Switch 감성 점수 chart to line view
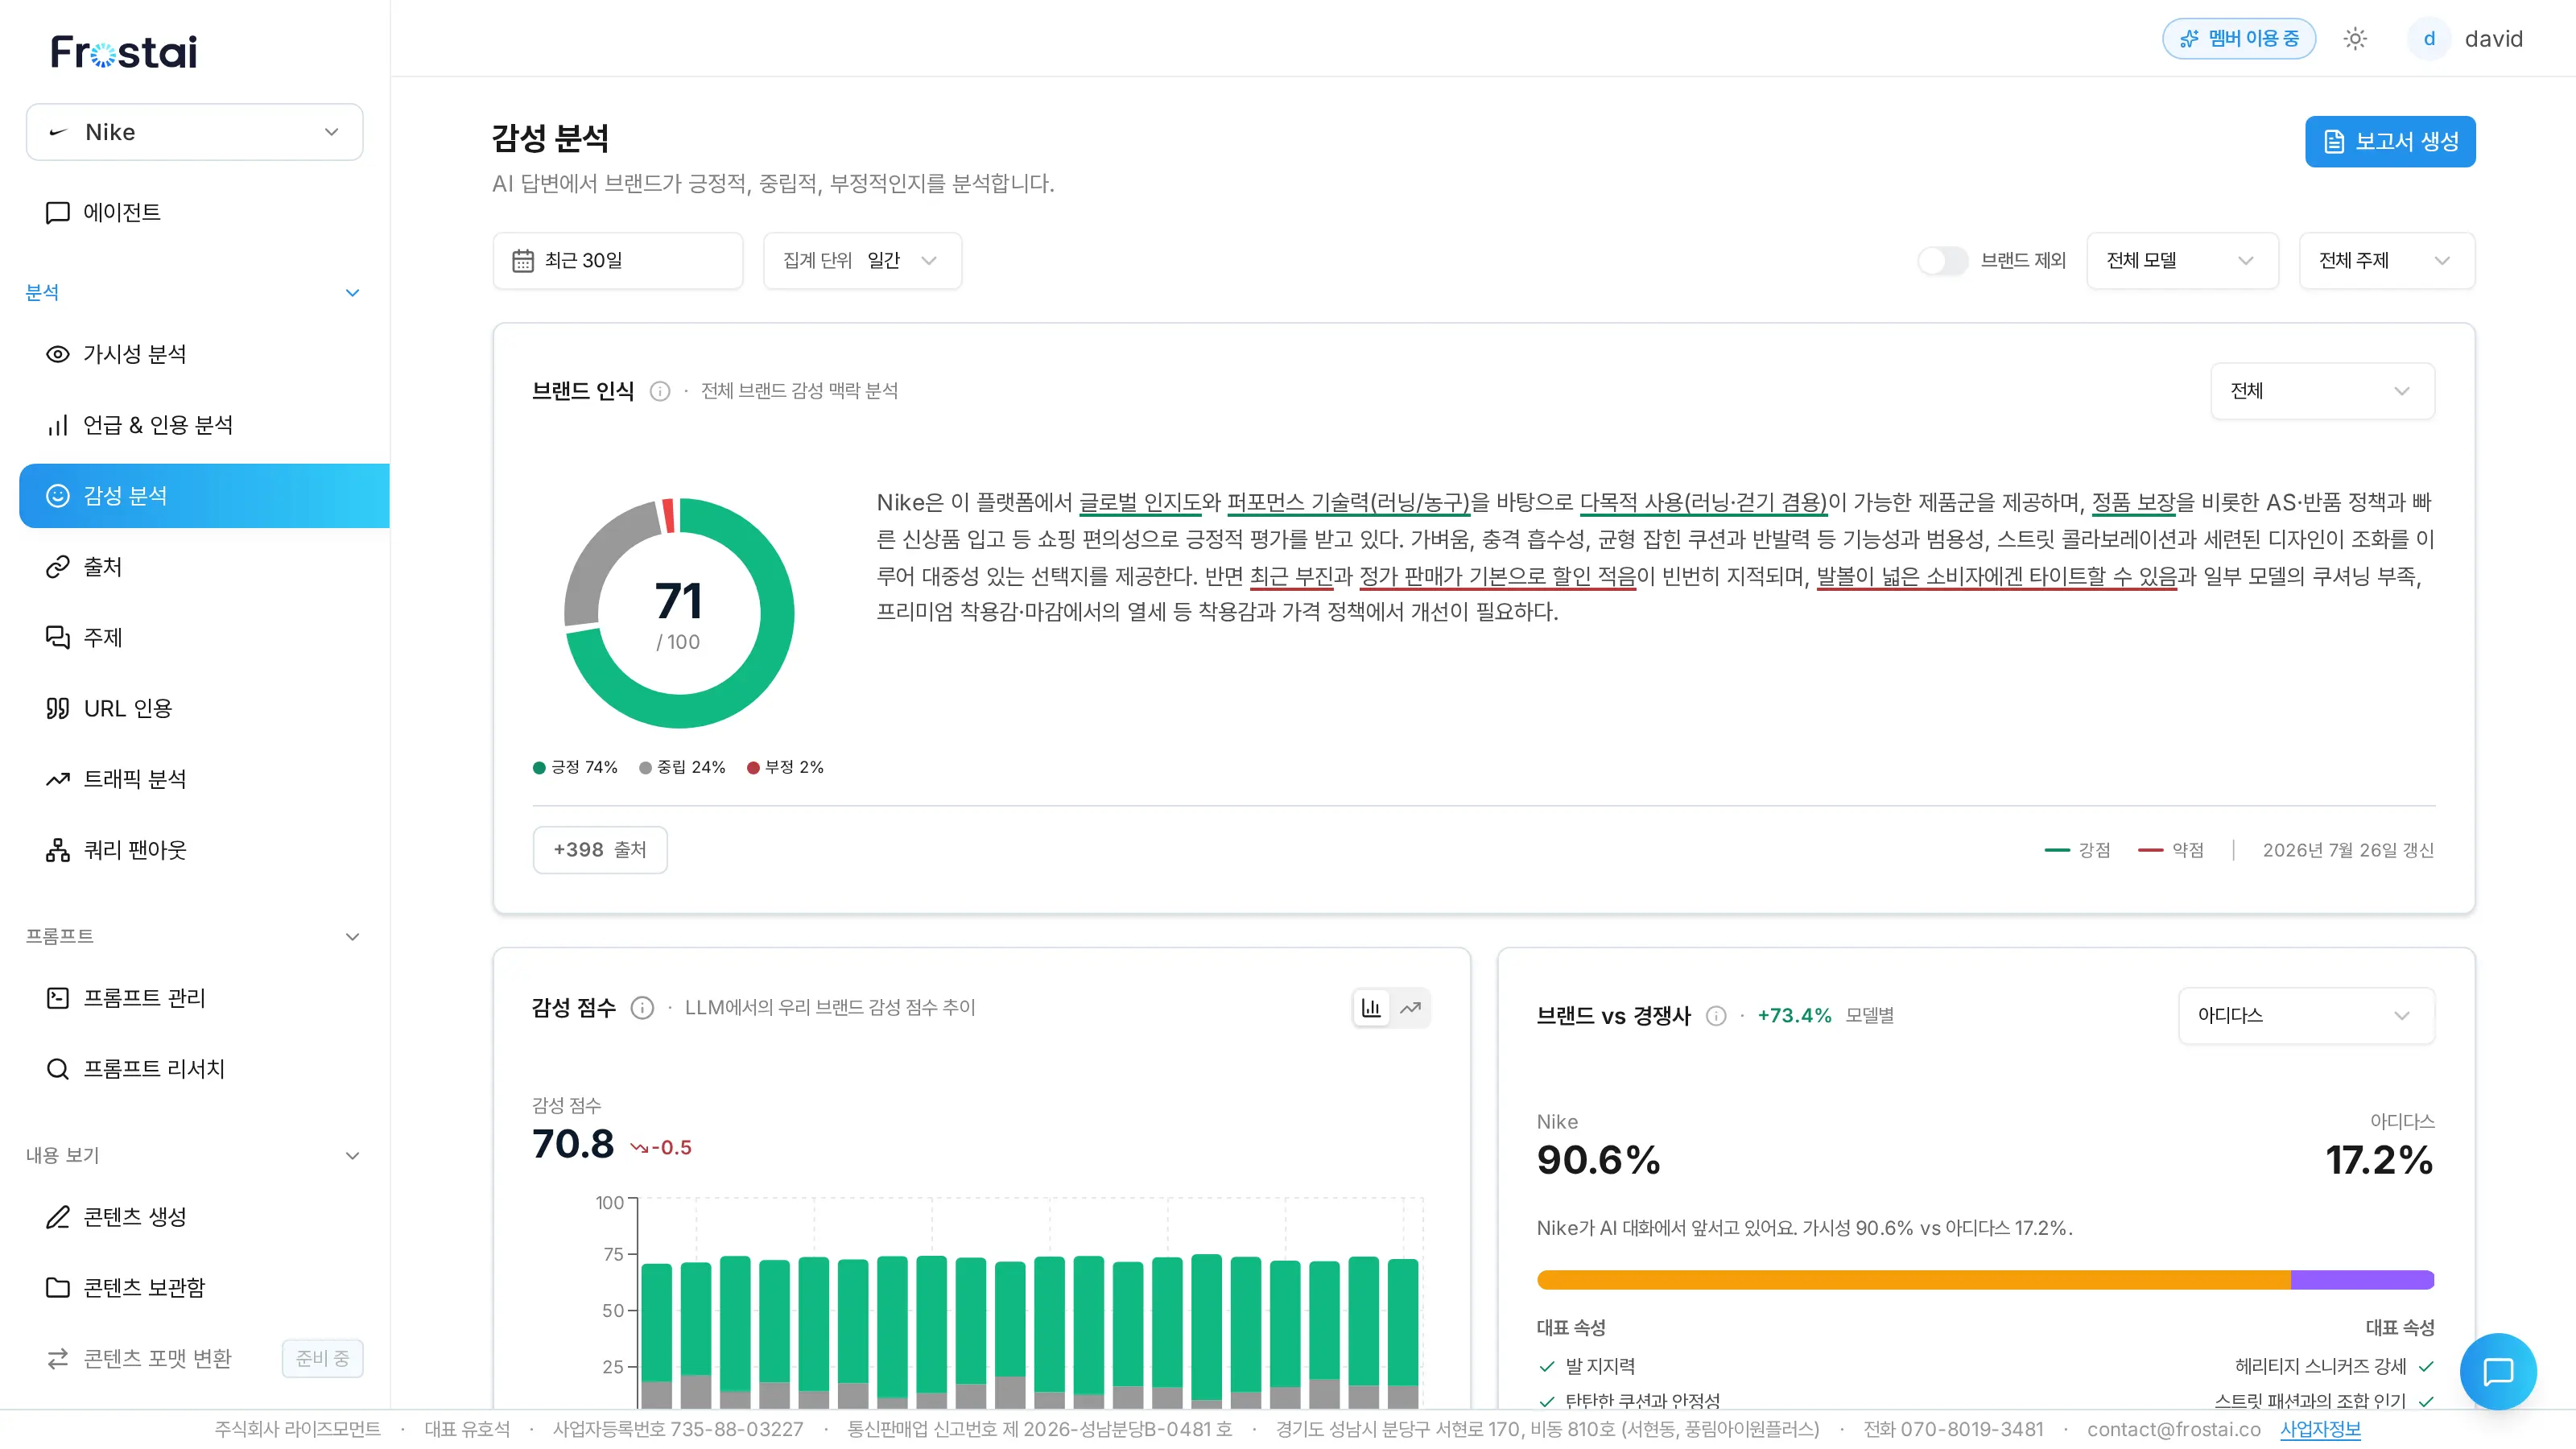Image resolution: width=2576 pixels, height=1449 pixels. pyautogui.click(x=1410, y=1008)
